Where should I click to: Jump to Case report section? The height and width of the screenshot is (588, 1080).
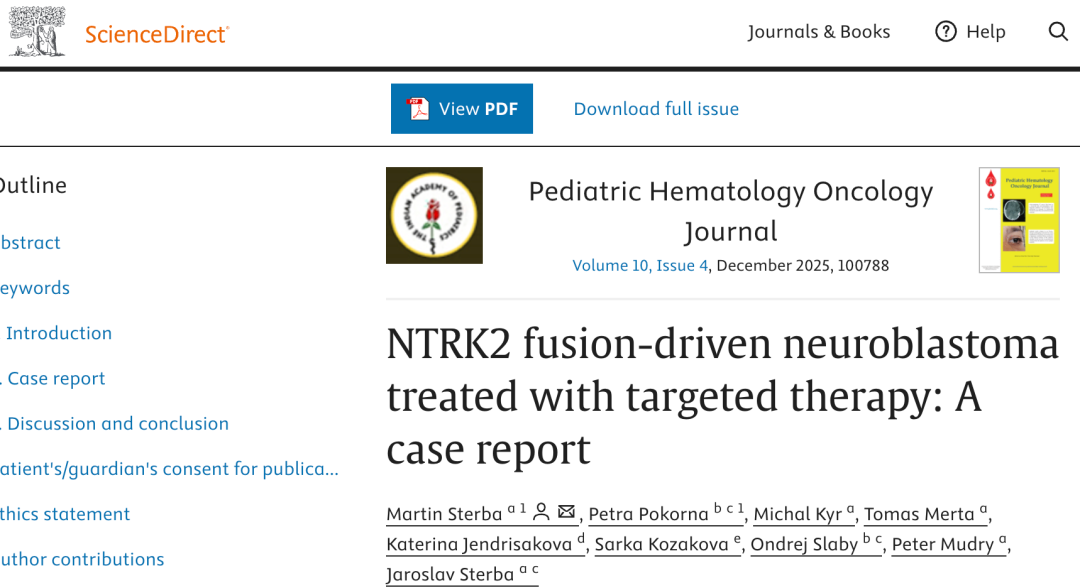(x=54, y=379)
